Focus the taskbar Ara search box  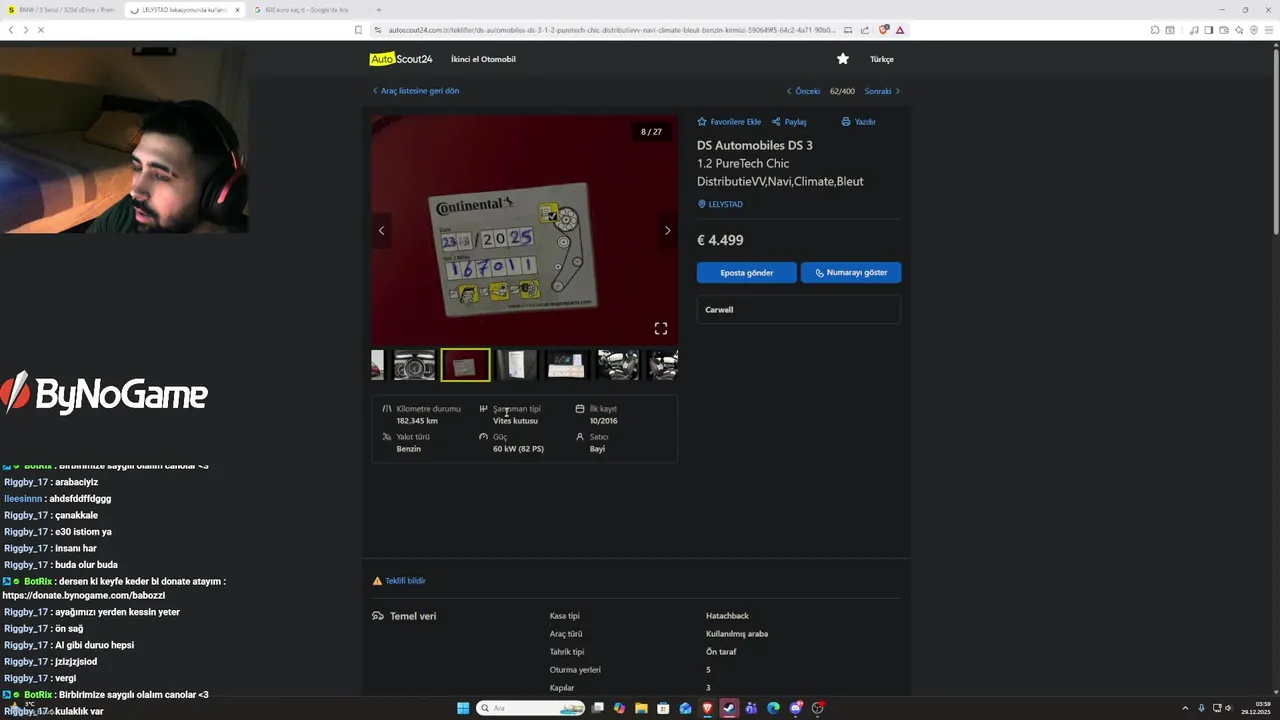click(x=531, y=708)
